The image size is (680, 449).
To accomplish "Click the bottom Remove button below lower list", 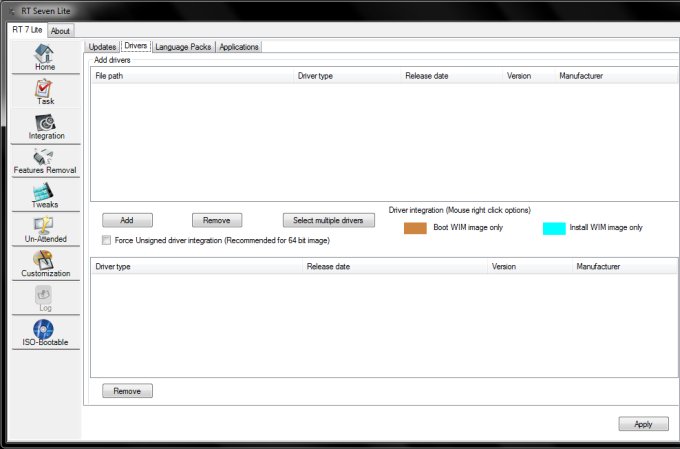I will click(x=127, y=391).
